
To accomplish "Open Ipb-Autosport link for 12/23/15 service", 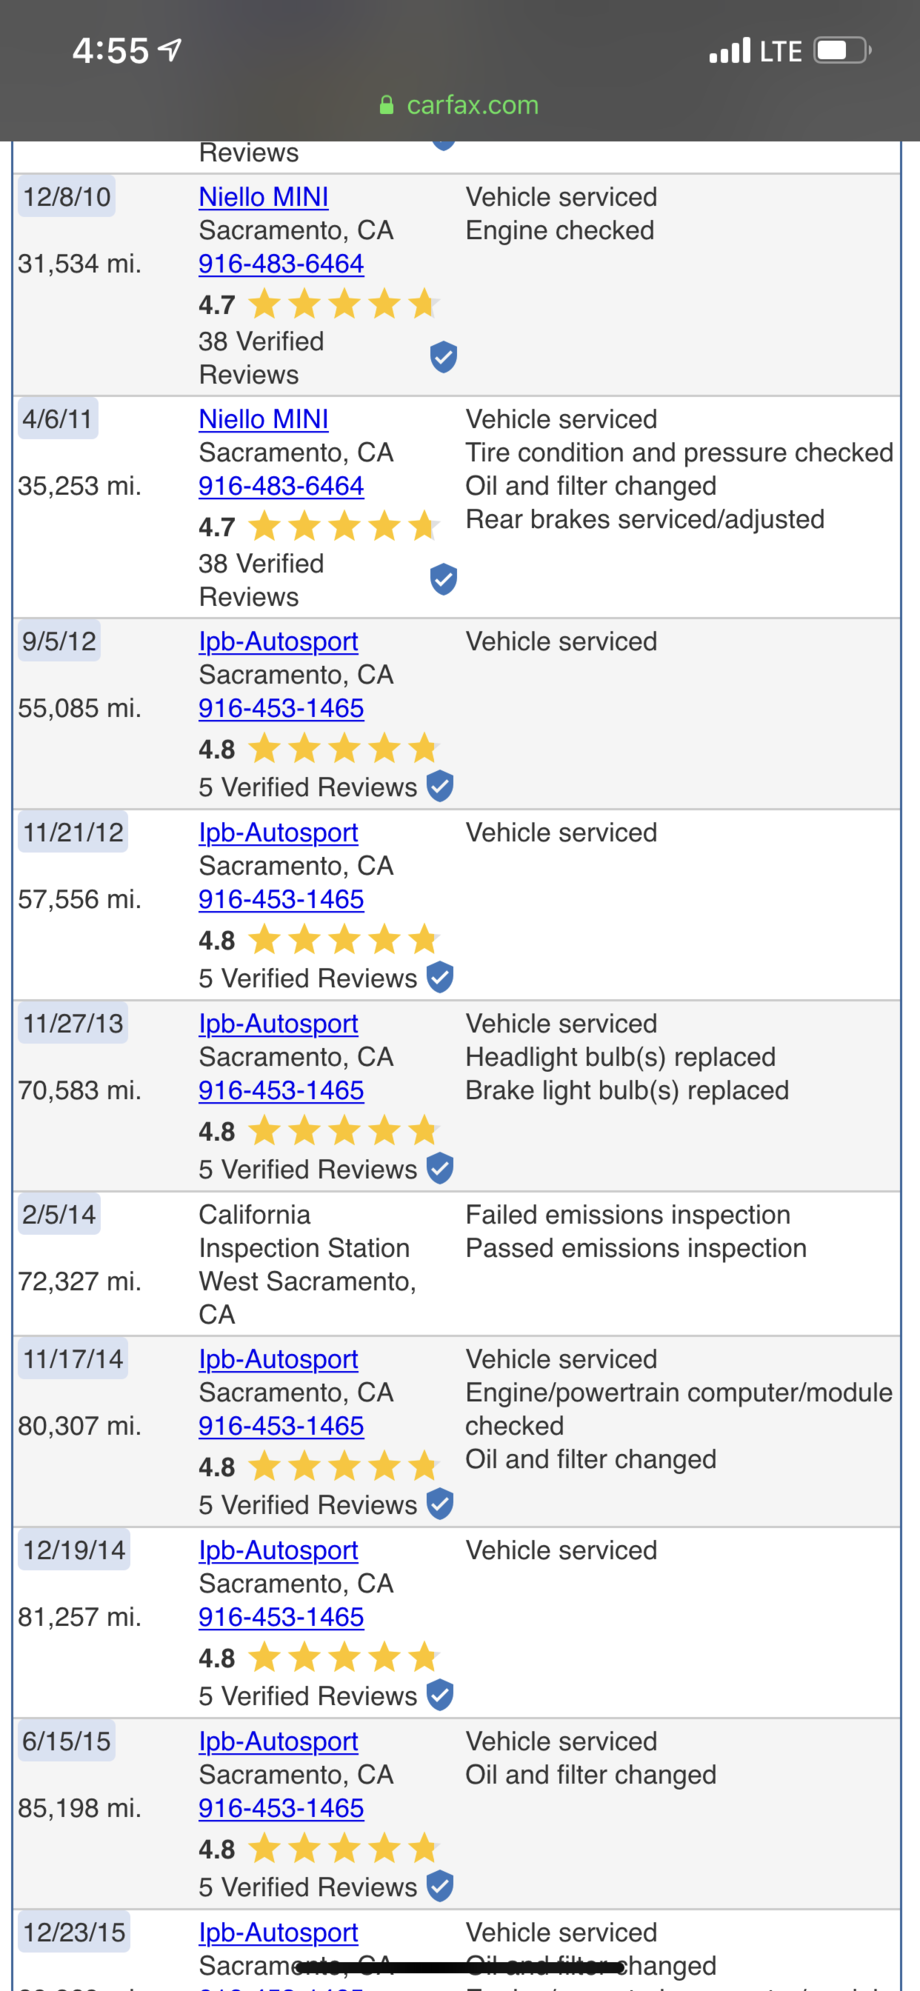I will click(x=278, y=1932).
